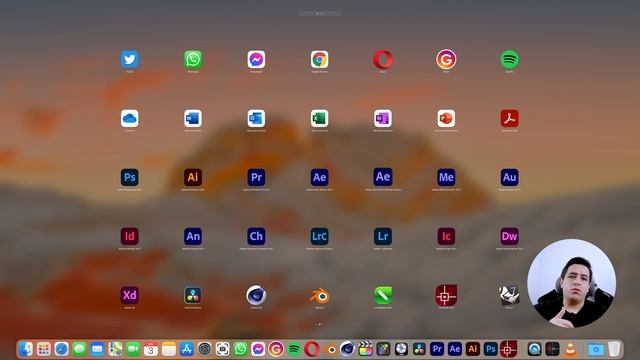Open the Trash in the Dock

click(x=614, y=349)
